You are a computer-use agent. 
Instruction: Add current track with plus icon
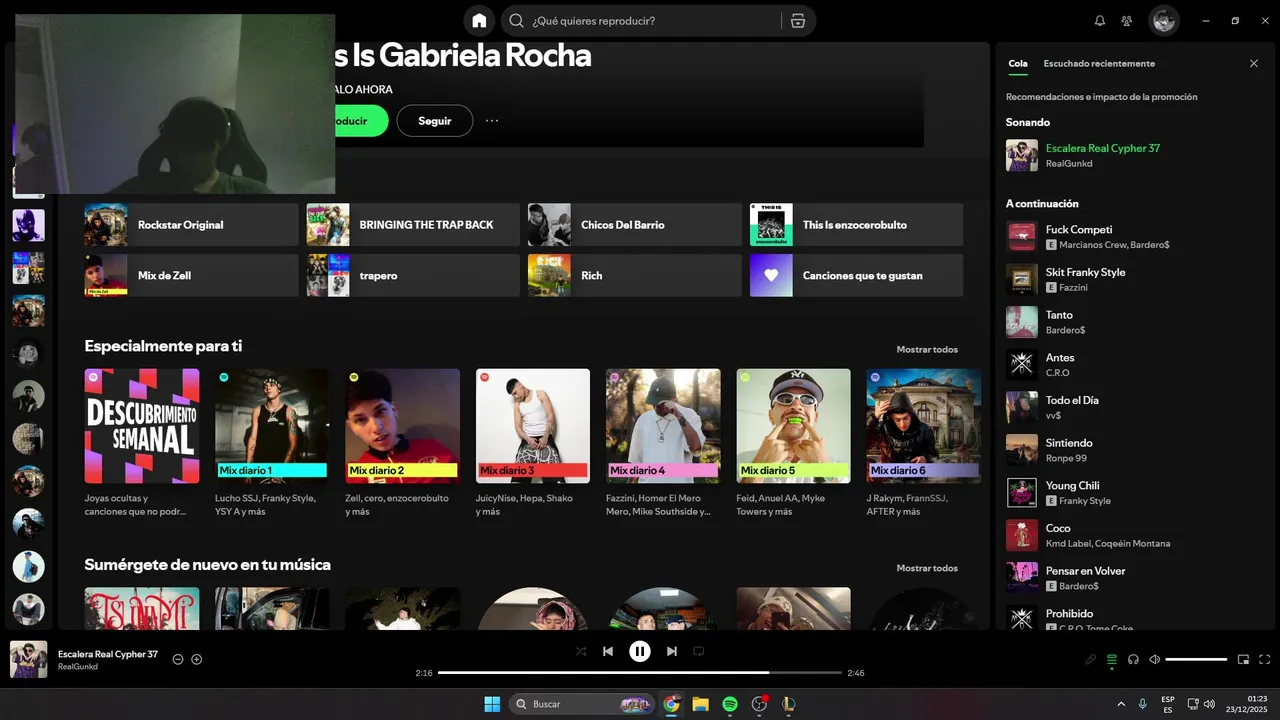(x=197, y=659)
